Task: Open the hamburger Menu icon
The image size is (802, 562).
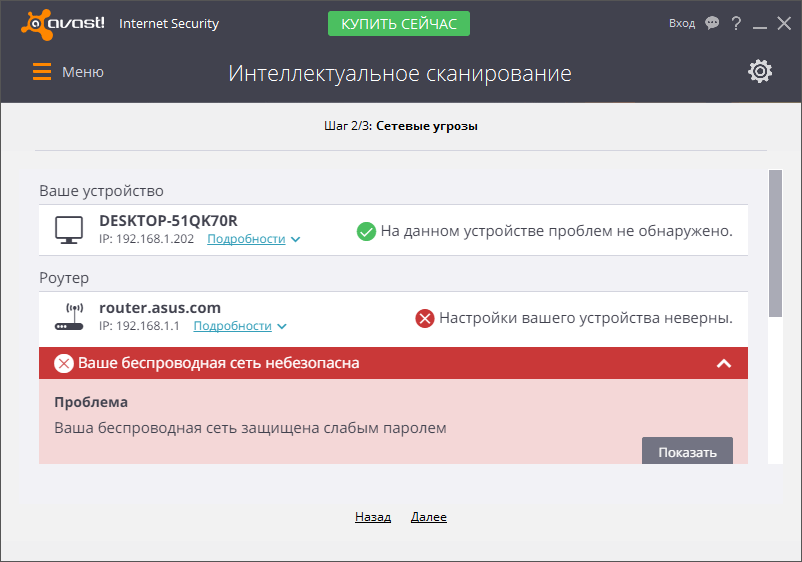Action: pos(42,72)
